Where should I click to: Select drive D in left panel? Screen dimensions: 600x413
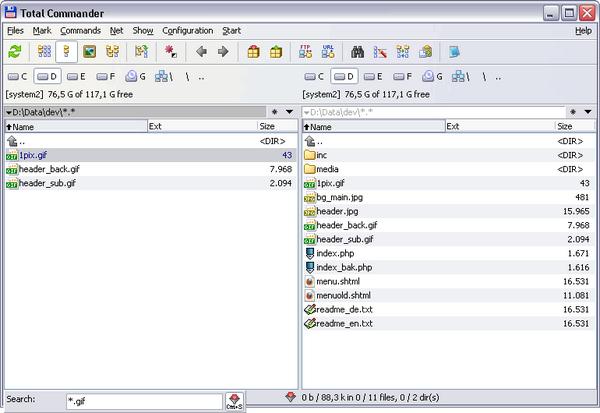pyautogui.click(x=47, y=77)
